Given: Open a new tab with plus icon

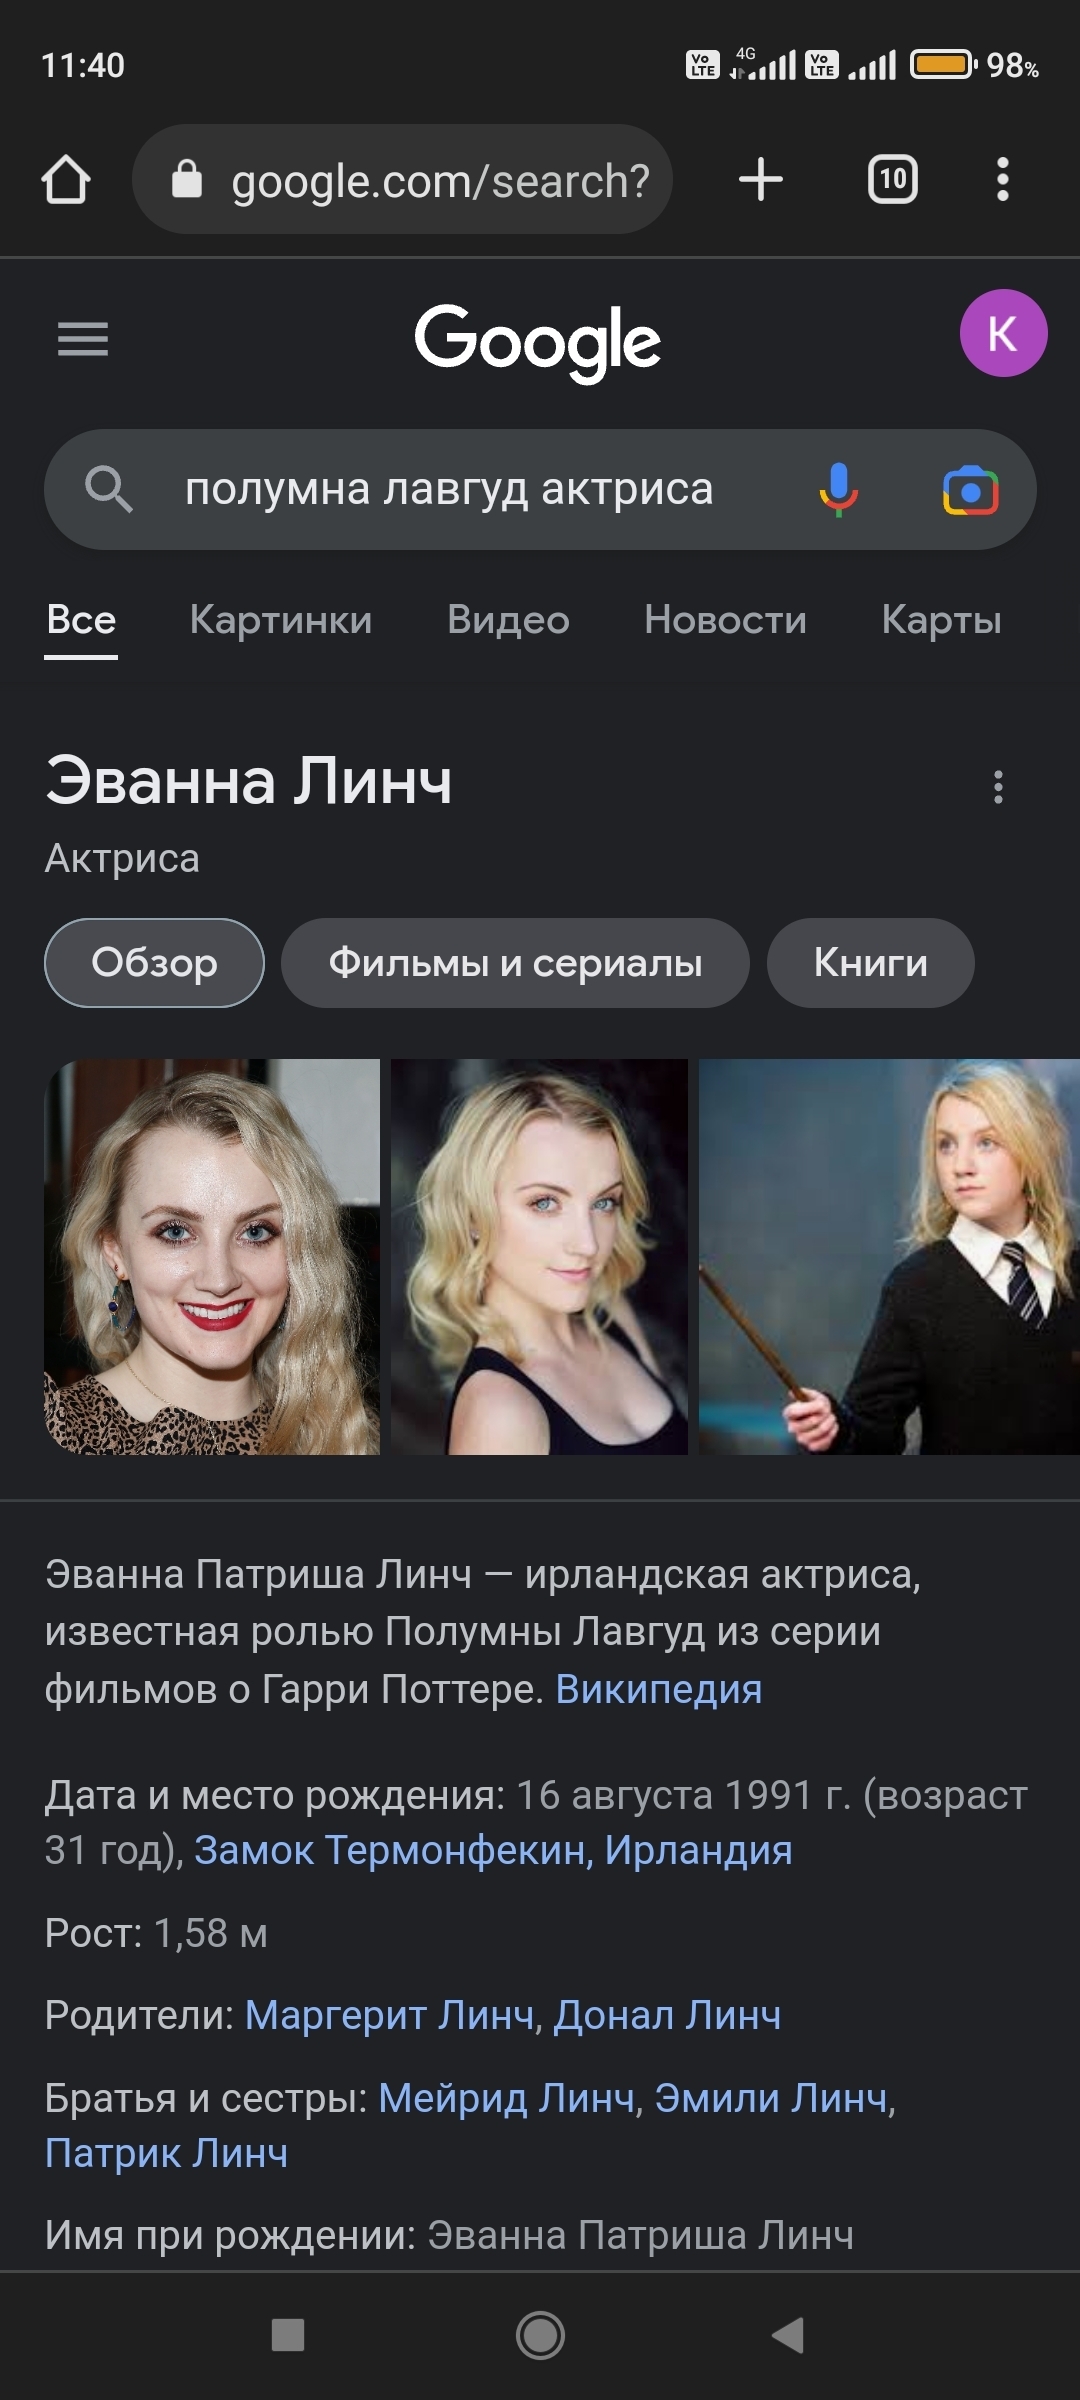Looking at the screenshot, I should tap(761, 180).
